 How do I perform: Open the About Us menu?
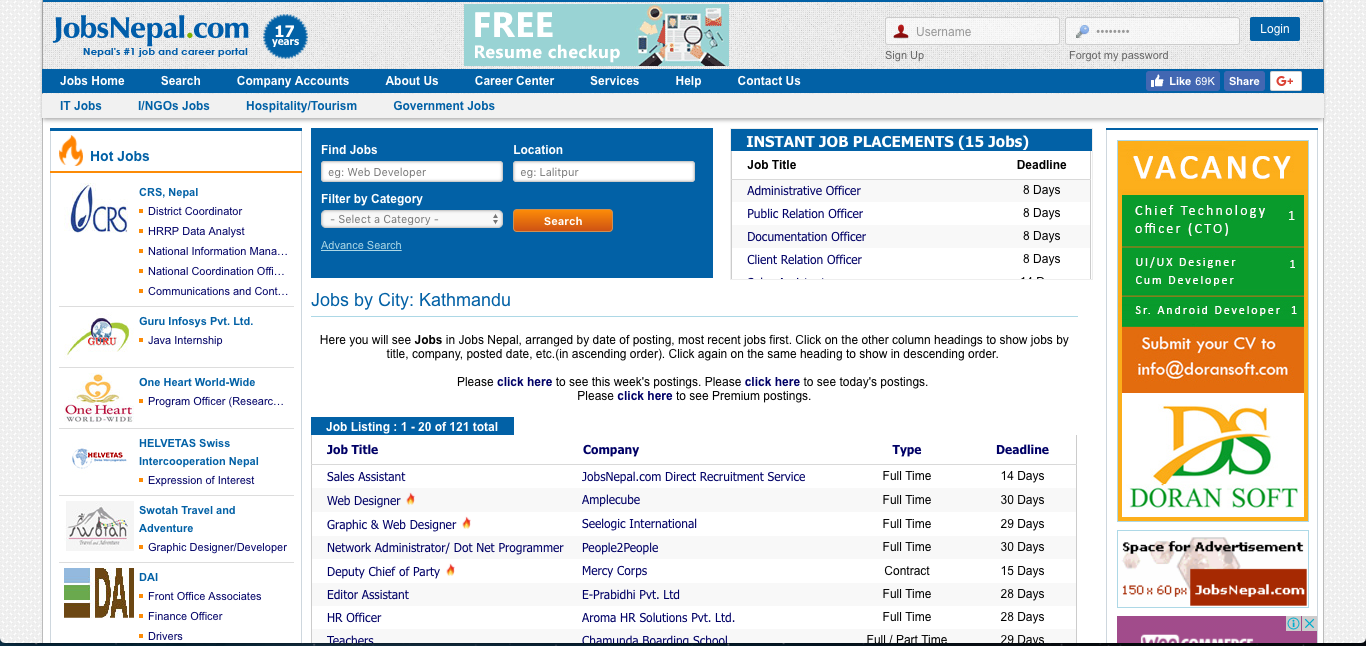(x=412, y=81)
